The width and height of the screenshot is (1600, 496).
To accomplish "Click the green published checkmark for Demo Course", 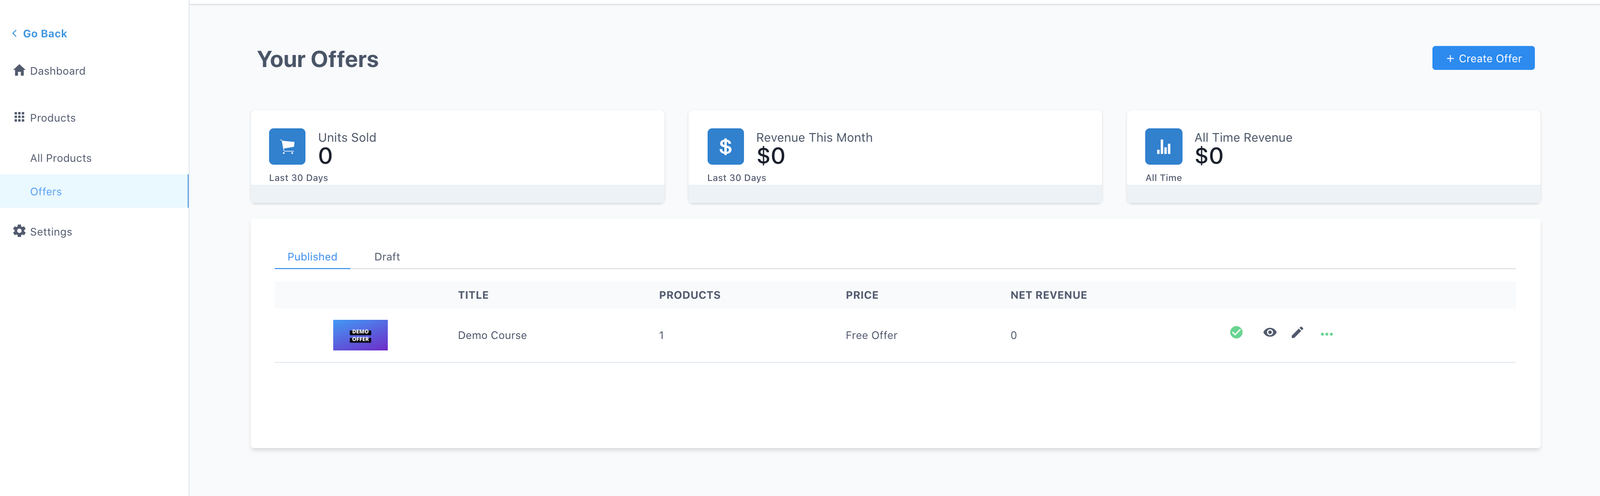I will click(1236, 333).
